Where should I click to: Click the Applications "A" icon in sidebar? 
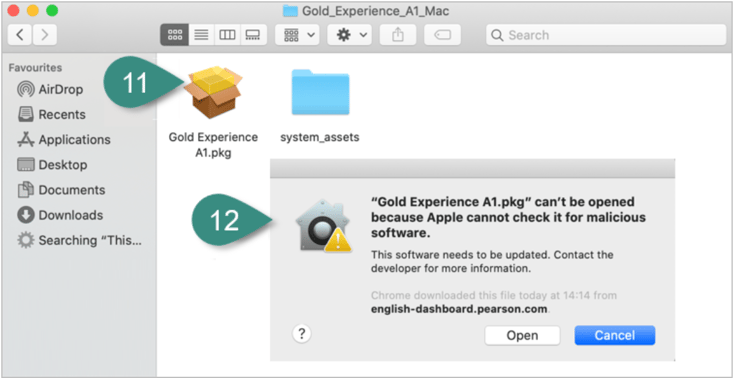click(x=25, y=140)
